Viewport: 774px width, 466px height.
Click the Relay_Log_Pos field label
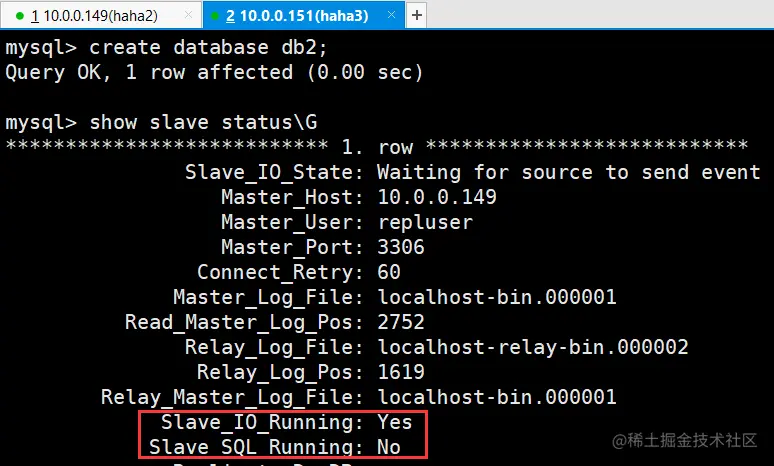pyautogui.click(x=280, y=373)
